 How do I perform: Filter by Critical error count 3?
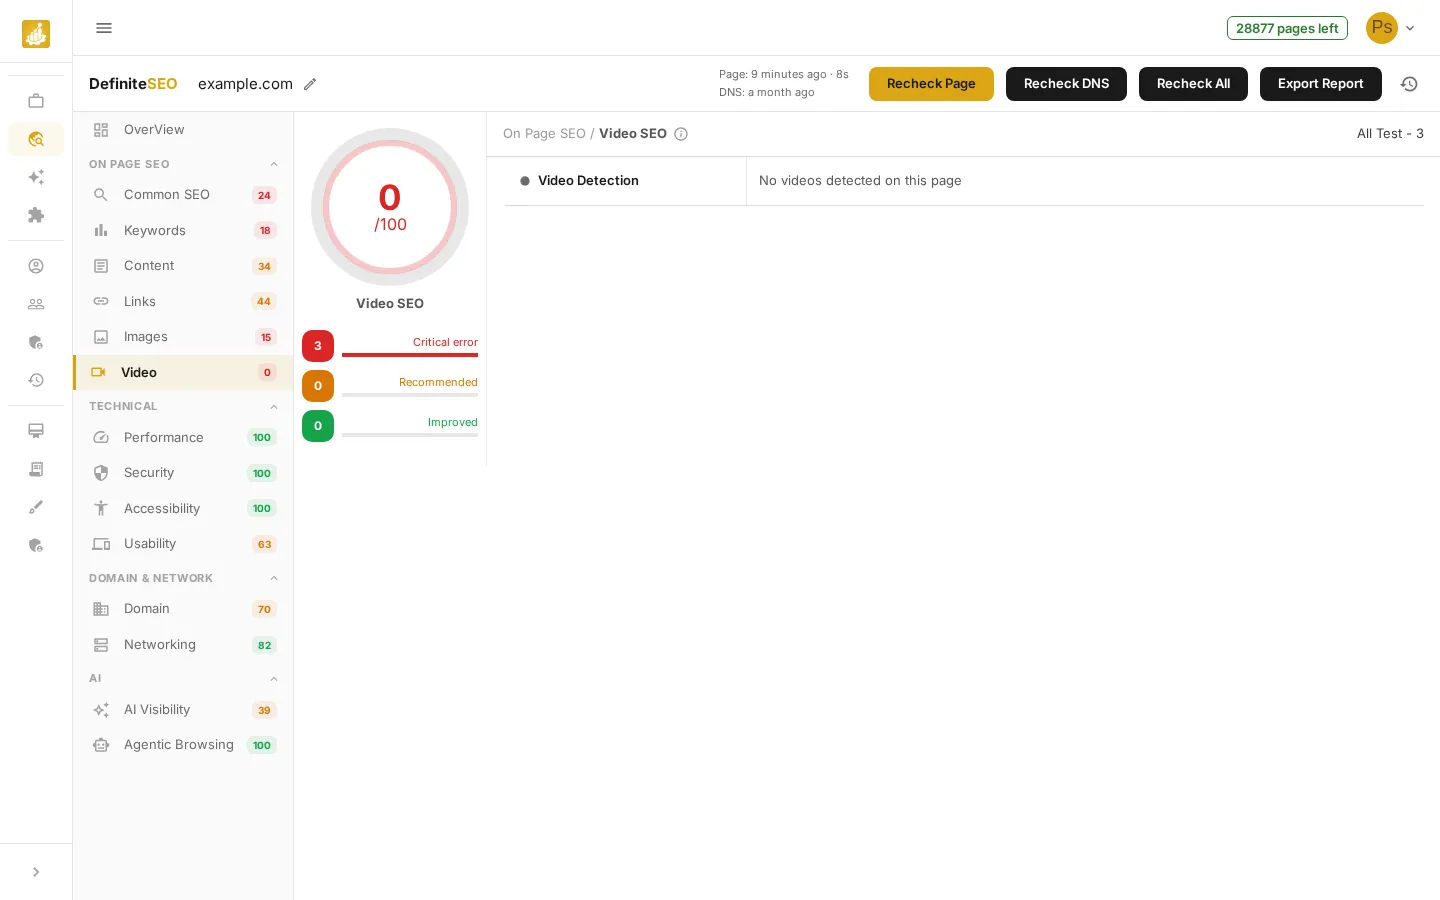coord(318,346)
